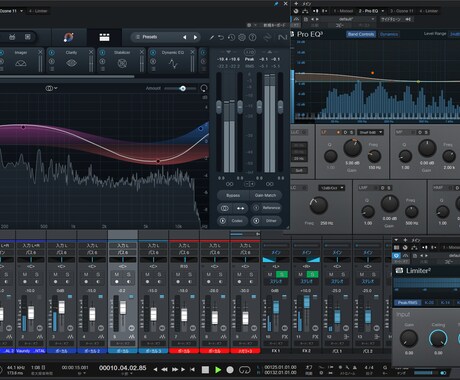Click the Stop button in transport bar
The width and height of the screenshot is (460, 380).
tap(205, 370)
